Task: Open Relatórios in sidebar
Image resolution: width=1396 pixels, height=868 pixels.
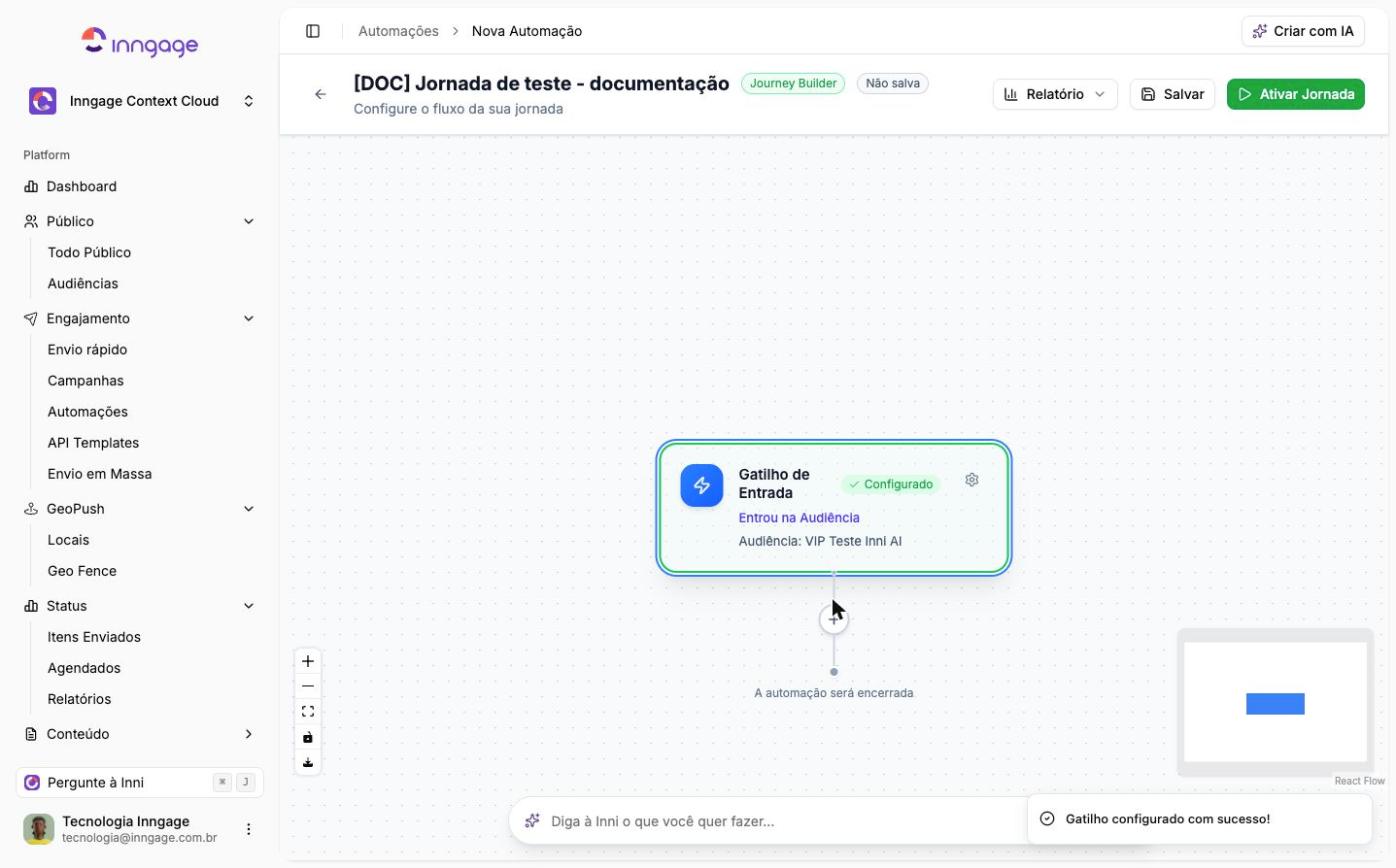Action: point(79,699)
